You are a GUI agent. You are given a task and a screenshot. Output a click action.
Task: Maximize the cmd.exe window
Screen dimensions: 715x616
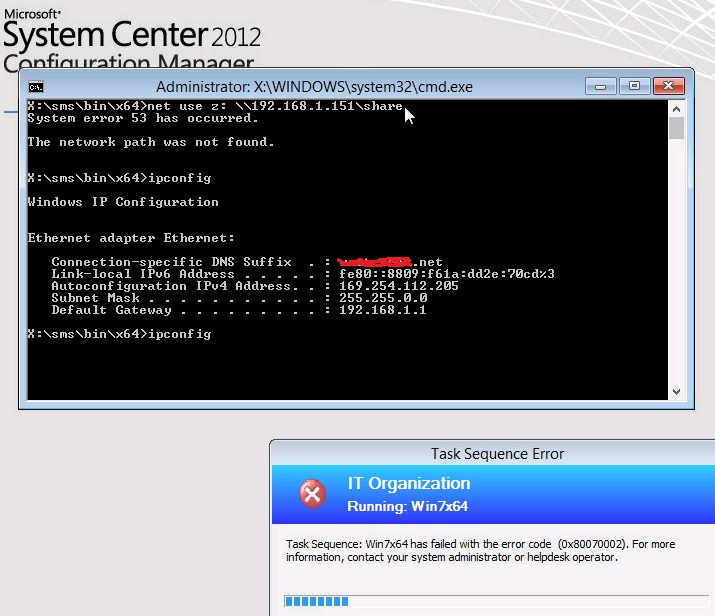pyautogui.click(x=634, y=86)
